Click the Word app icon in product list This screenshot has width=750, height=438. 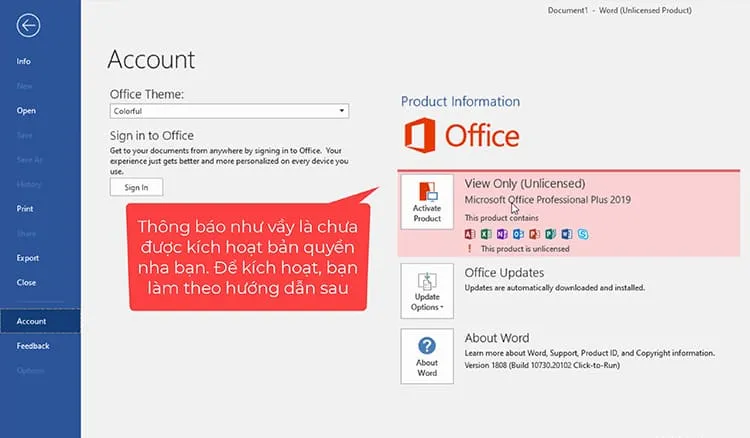point(567,234)
